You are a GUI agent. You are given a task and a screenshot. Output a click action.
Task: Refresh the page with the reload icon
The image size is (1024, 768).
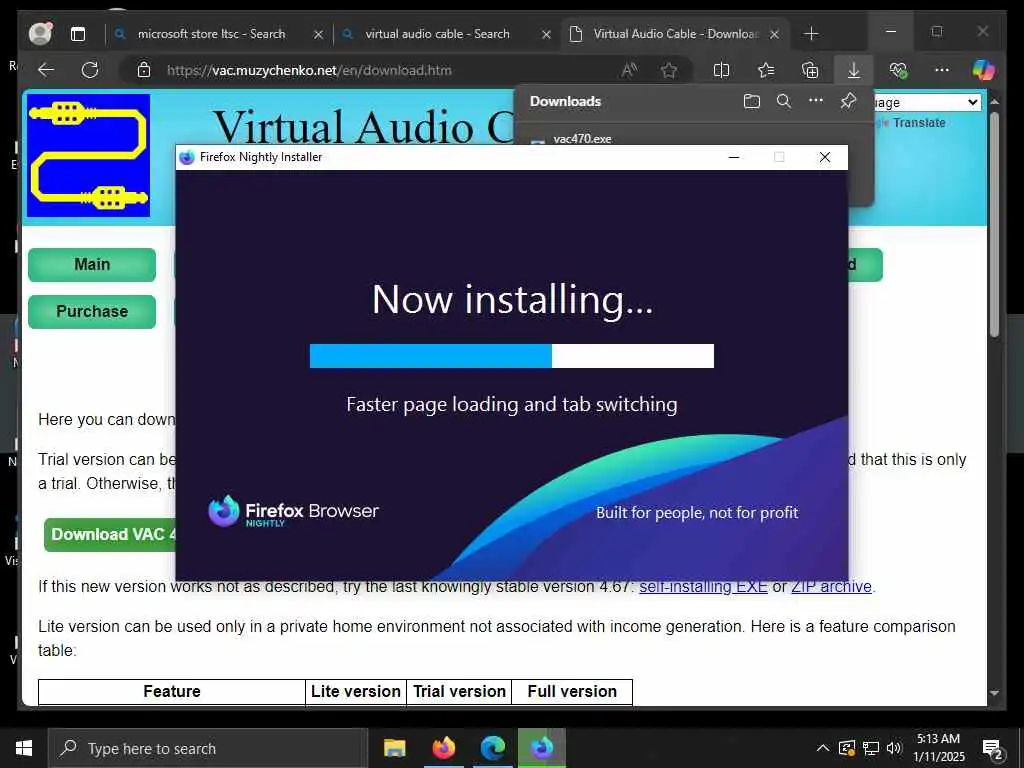click(x=89, y=70)
